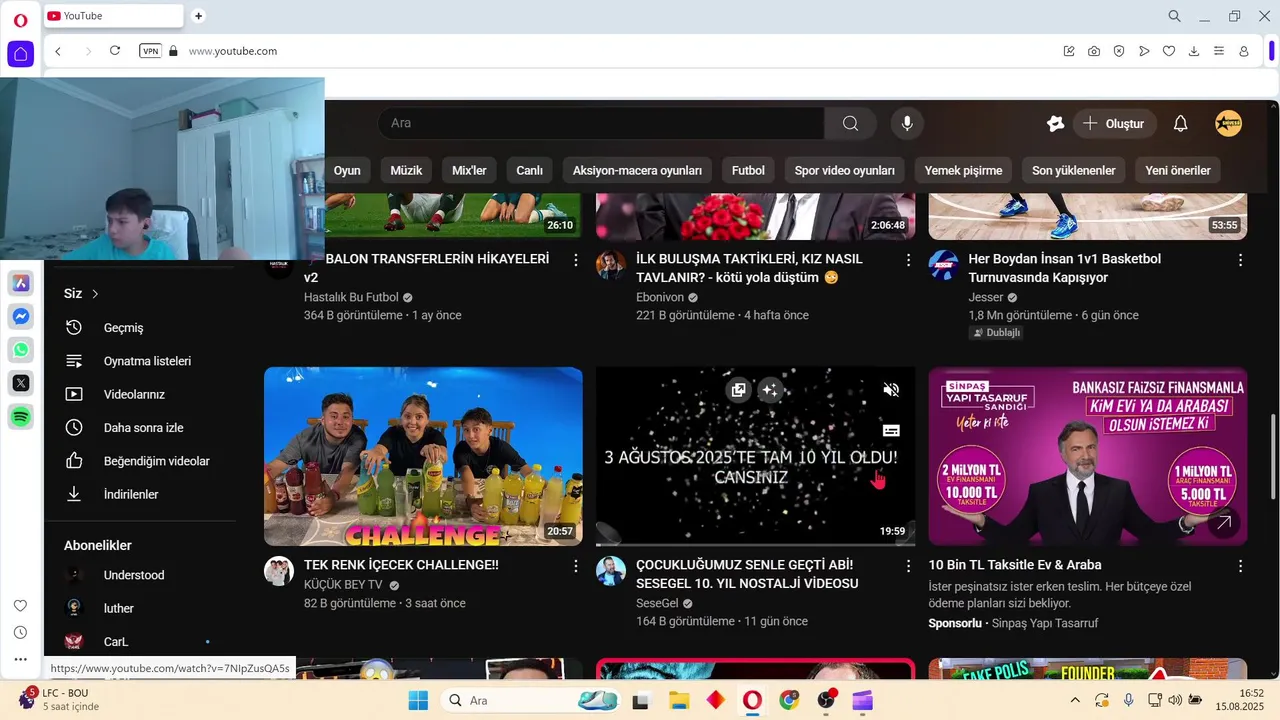This screenshot has width=1280, height=720.
Task: Open 'Beğendiğim videolar' in sidebar
Action: (x=140, y=461)
